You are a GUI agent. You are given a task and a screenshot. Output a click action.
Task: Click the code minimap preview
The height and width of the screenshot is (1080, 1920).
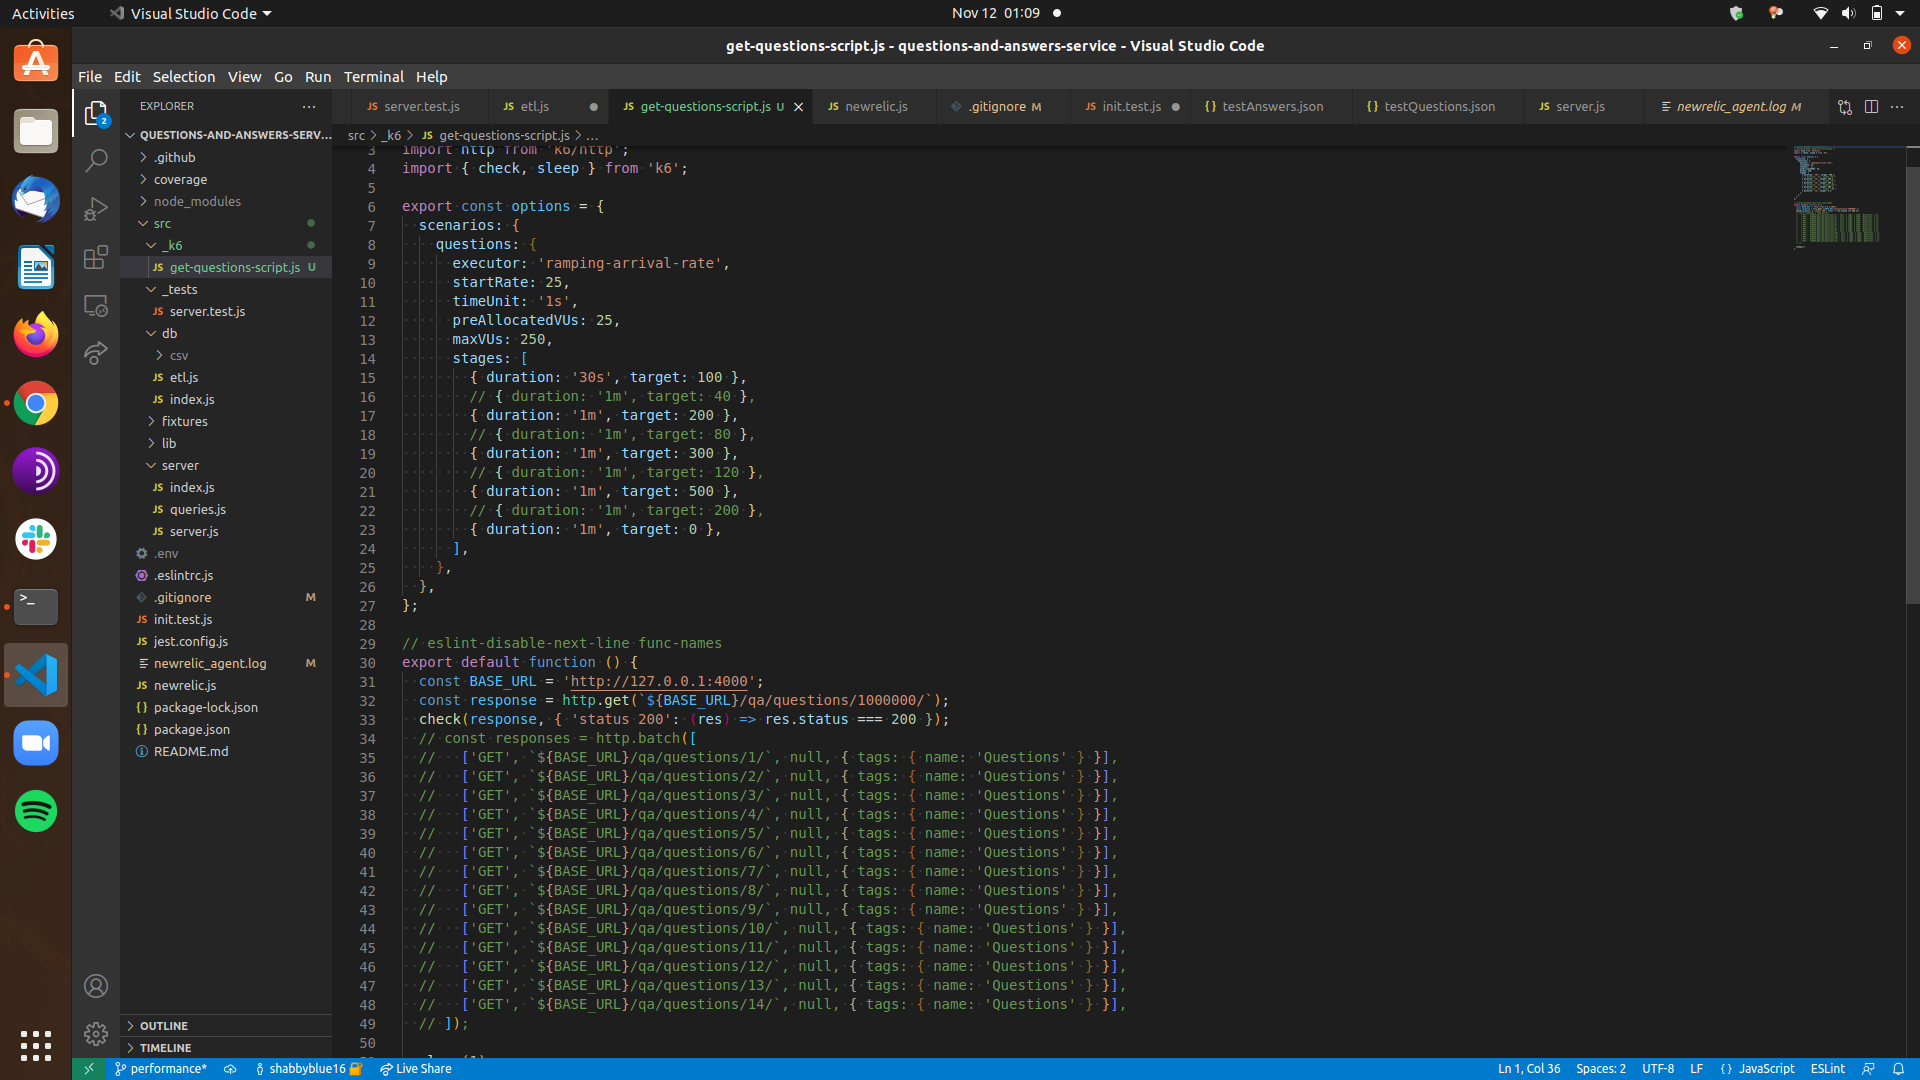pos(1838,196)
